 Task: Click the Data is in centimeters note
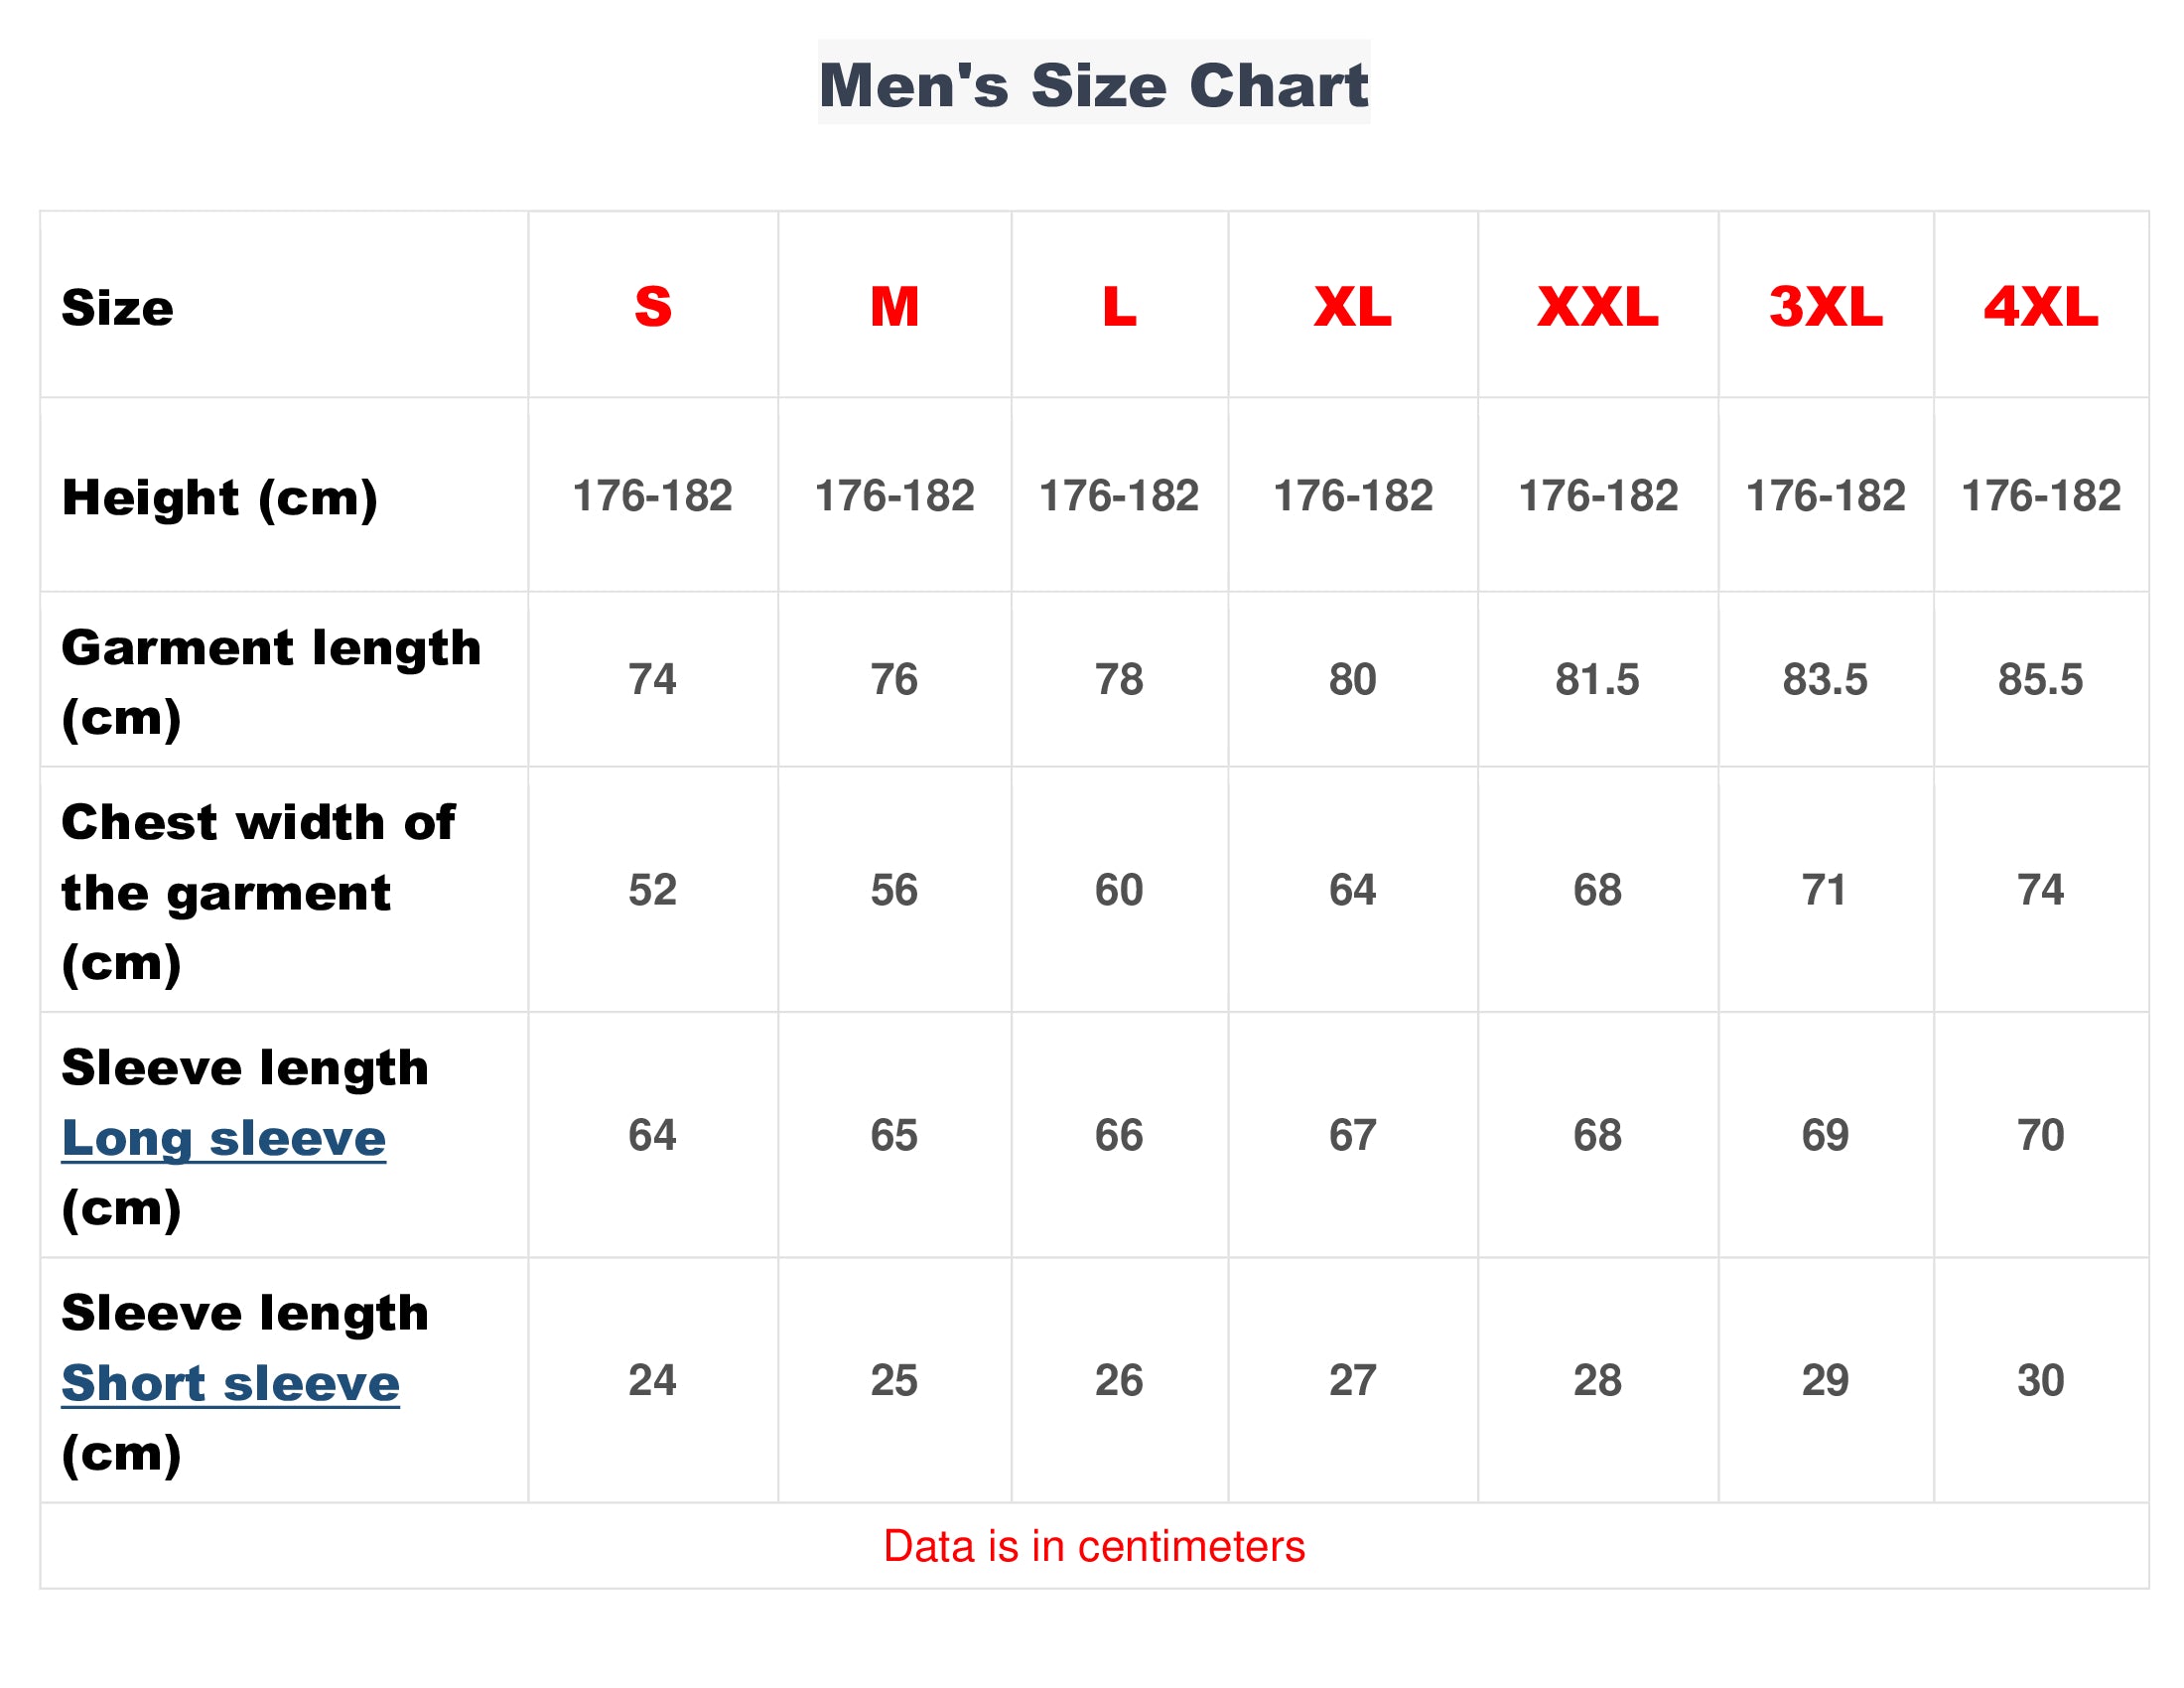click(1093, 1546)
